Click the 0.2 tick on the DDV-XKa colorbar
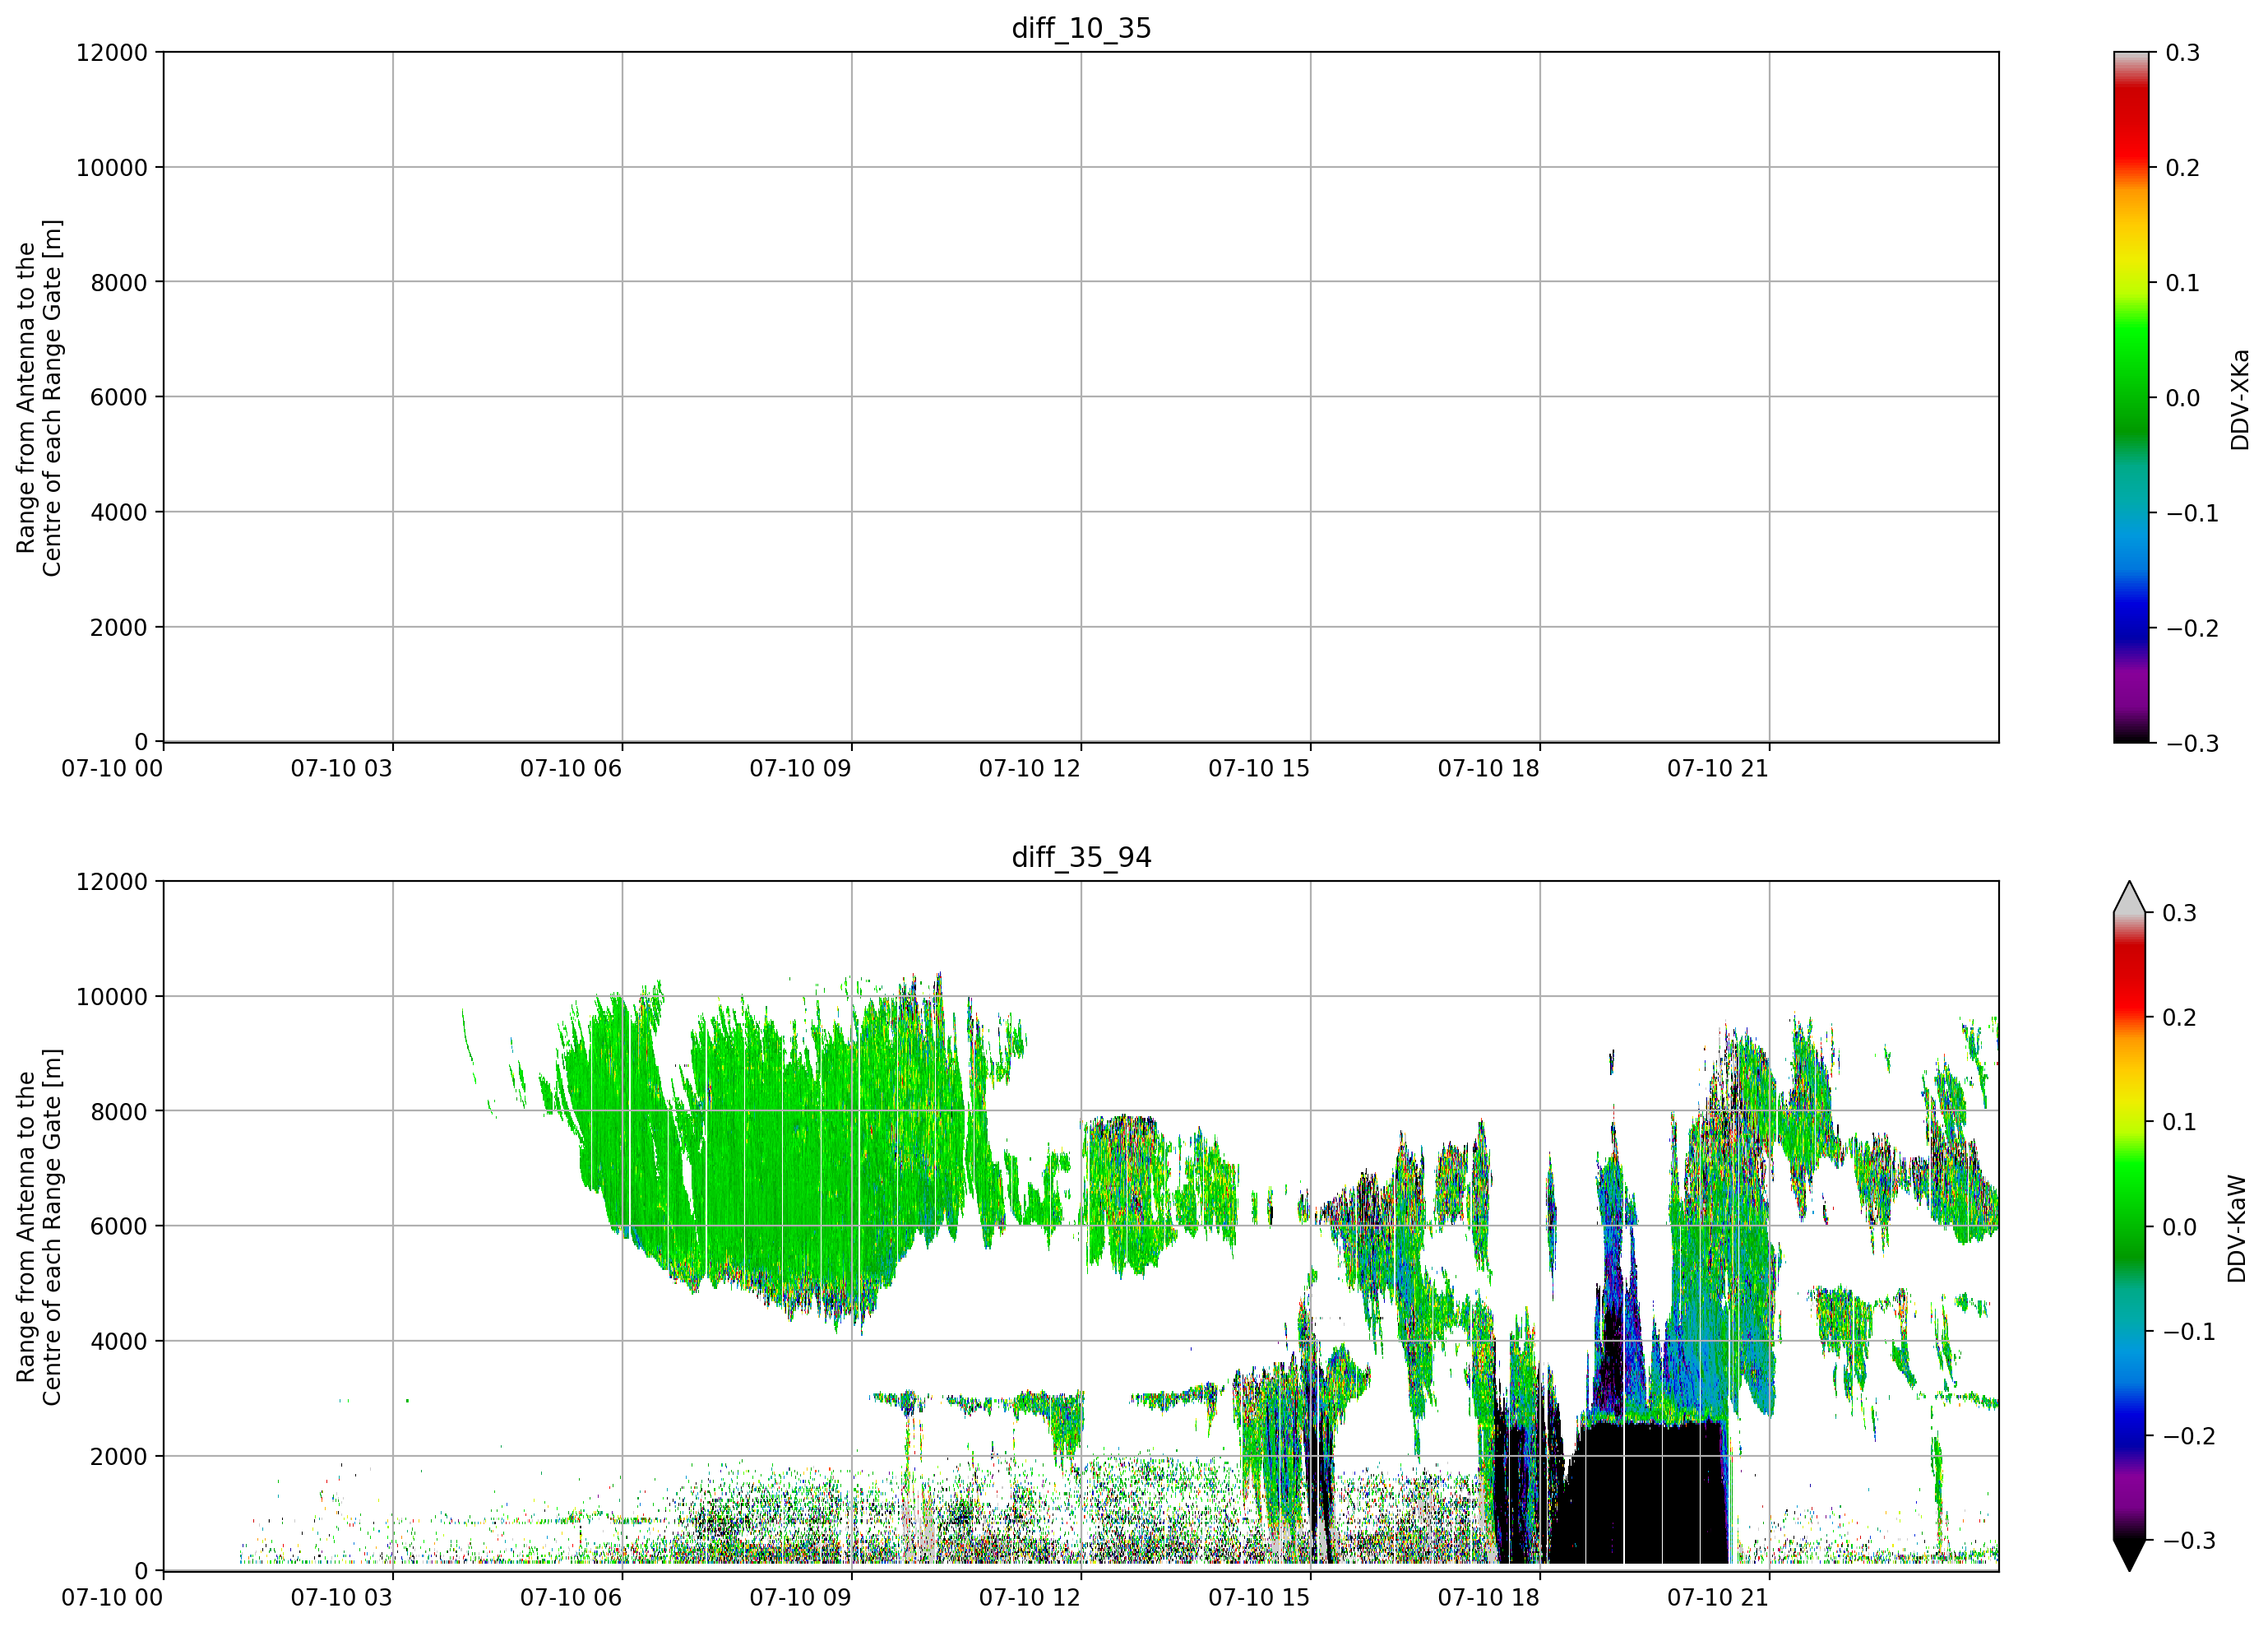Image resolution: width=2268 pixels, height=1627 pixels. (x=2183, y=168)
